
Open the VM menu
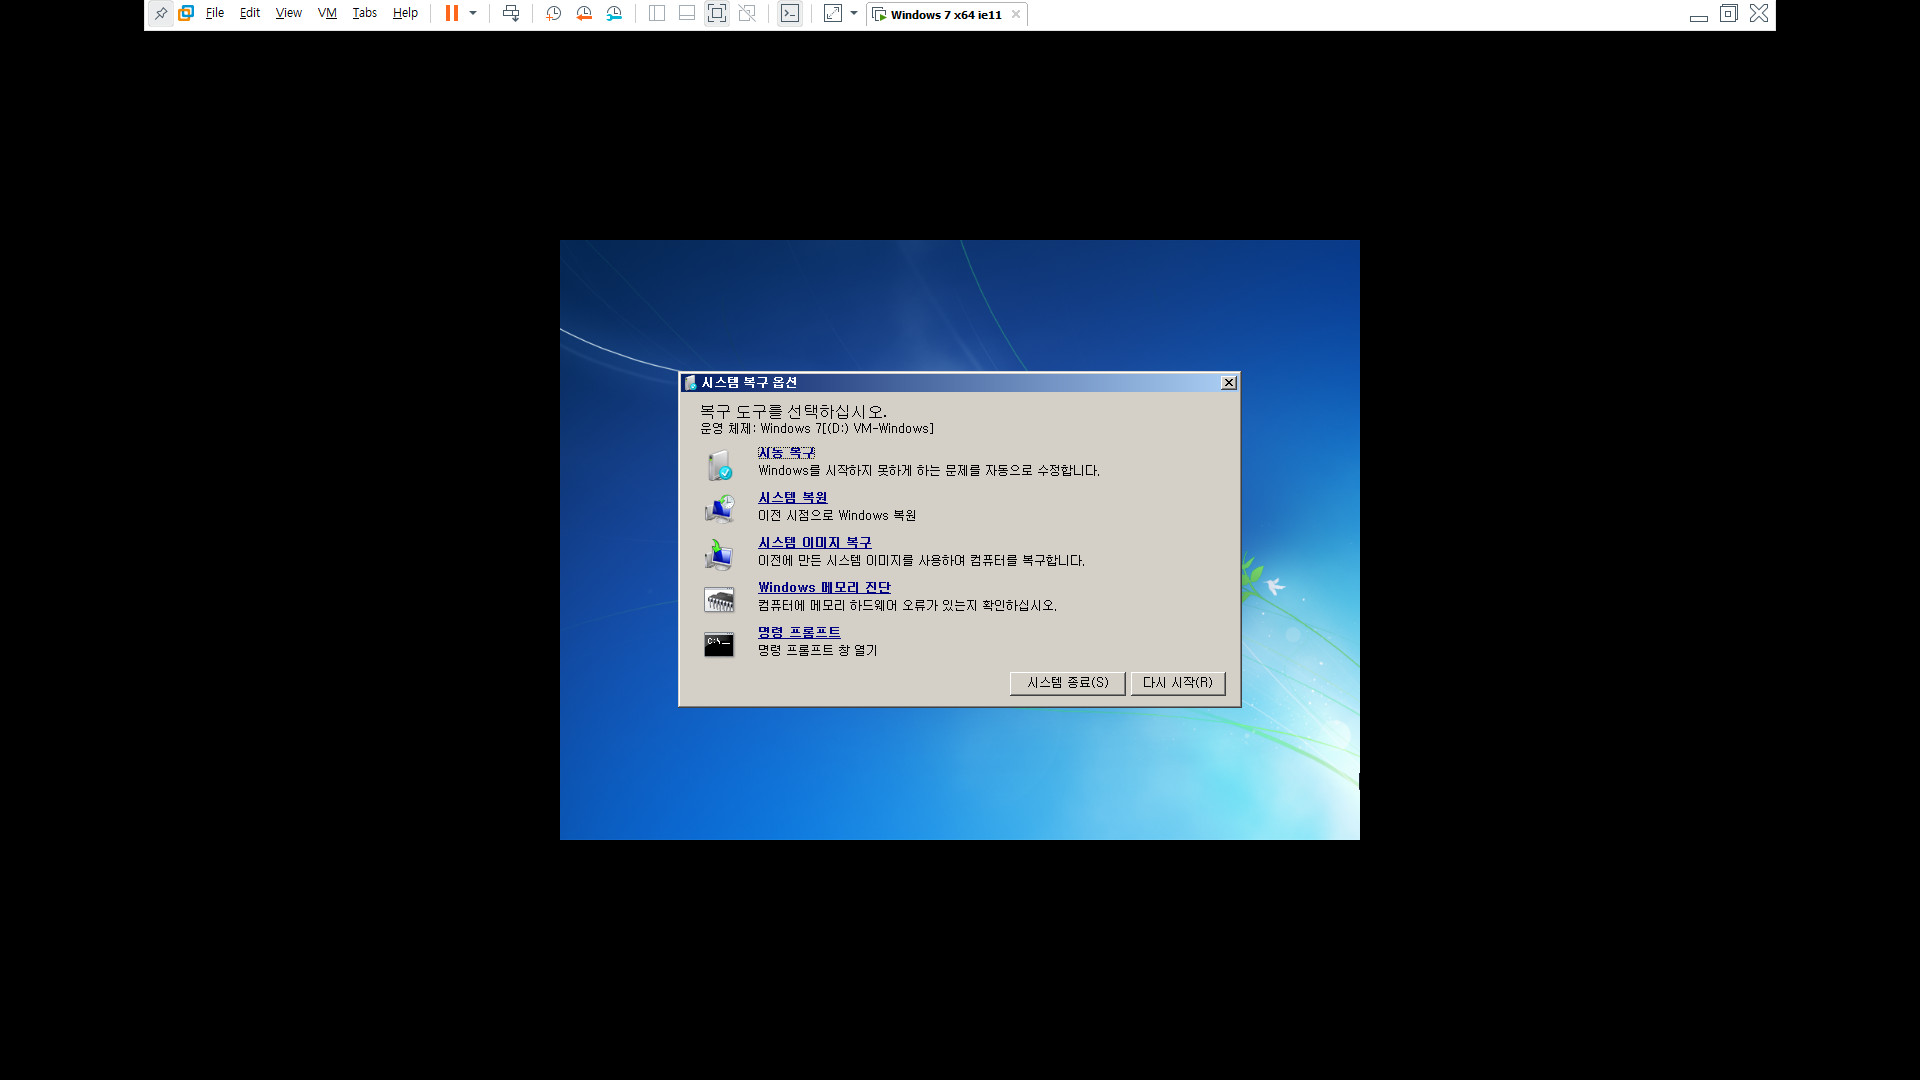327,14
